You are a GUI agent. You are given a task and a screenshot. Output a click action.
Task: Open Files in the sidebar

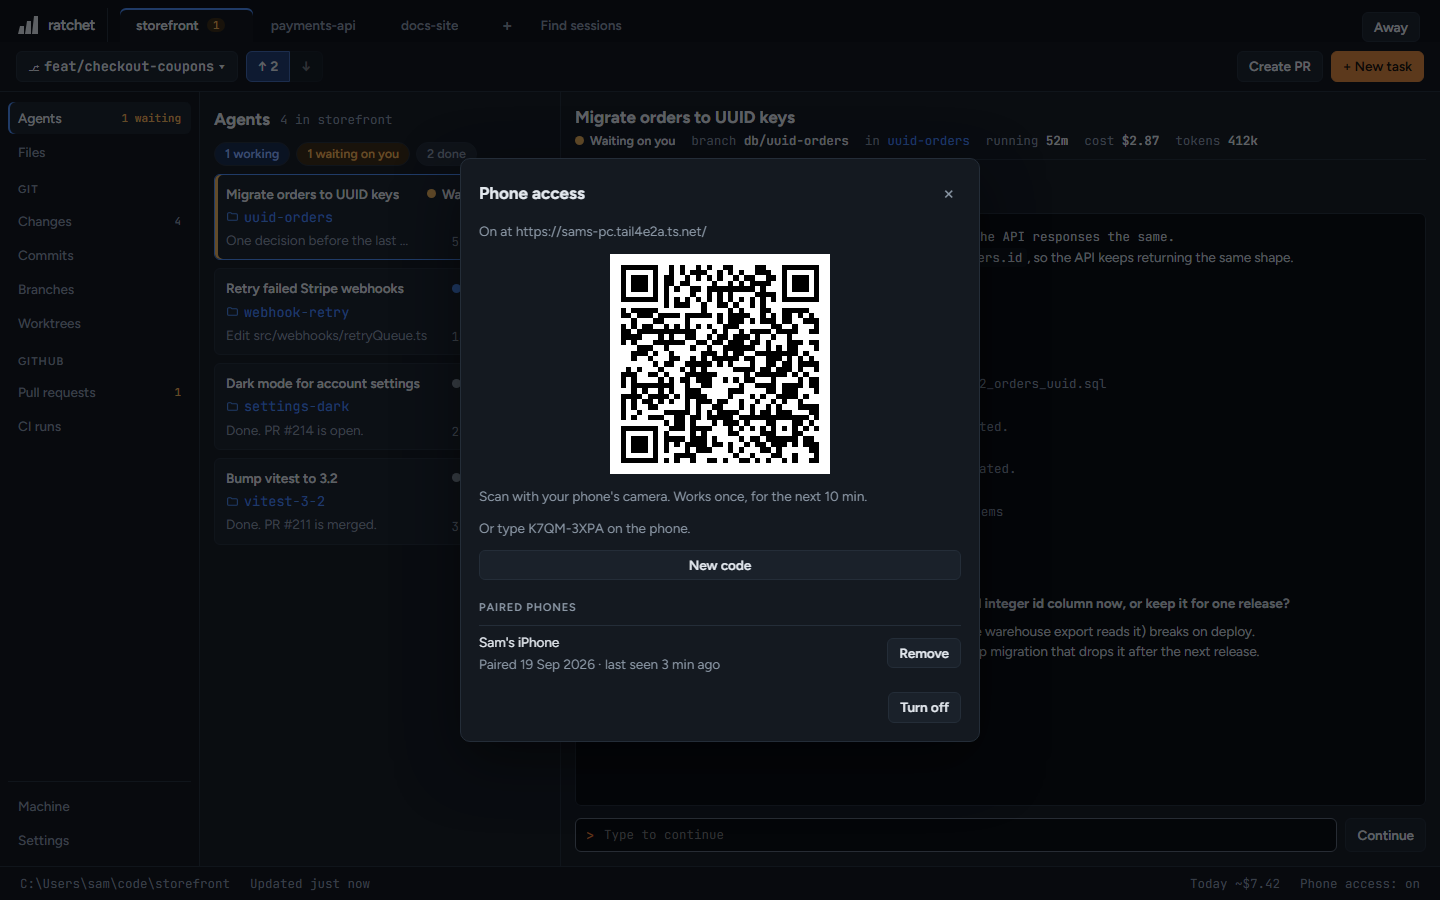tap(99, 152)
